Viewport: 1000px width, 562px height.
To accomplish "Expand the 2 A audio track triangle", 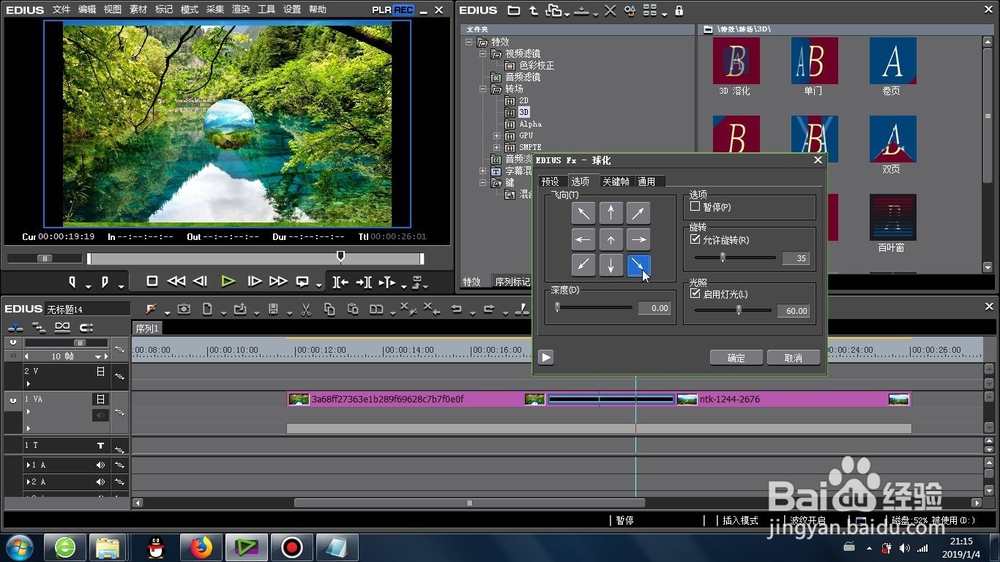I will pos(27,482).
